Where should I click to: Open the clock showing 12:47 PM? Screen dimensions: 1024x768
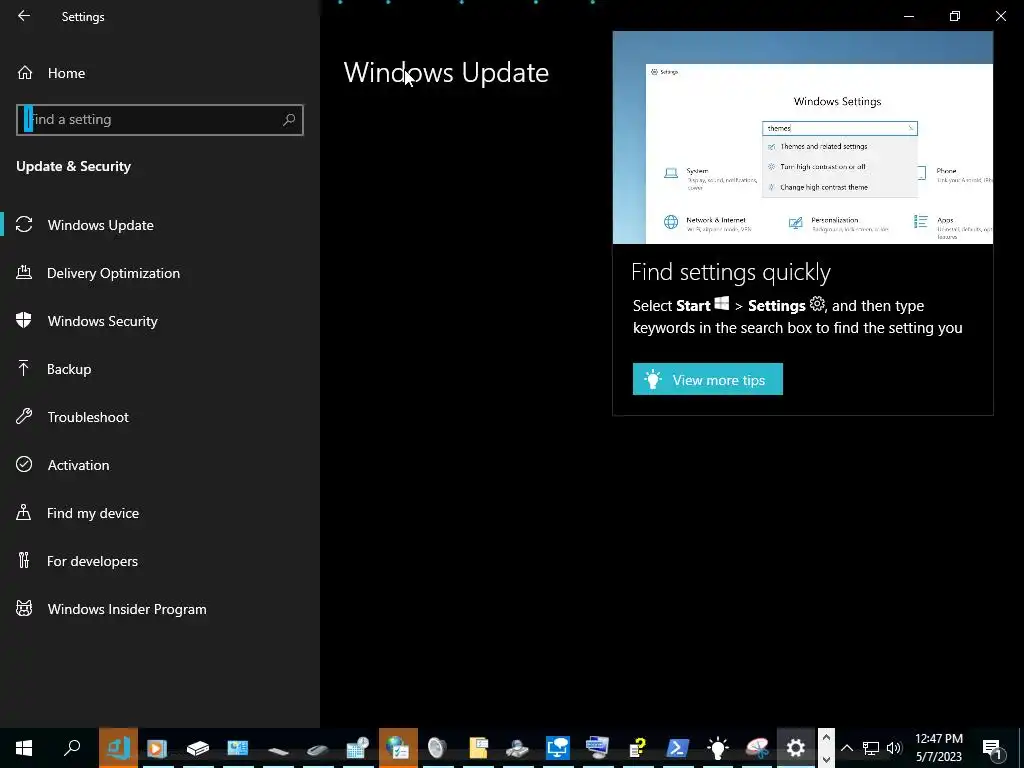point(938,748)
